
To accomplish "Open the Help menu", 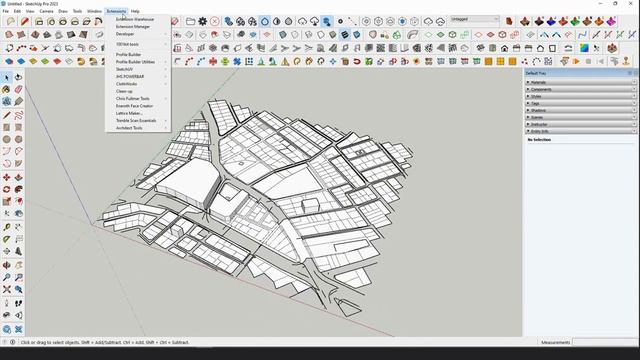I will point(135,11).
